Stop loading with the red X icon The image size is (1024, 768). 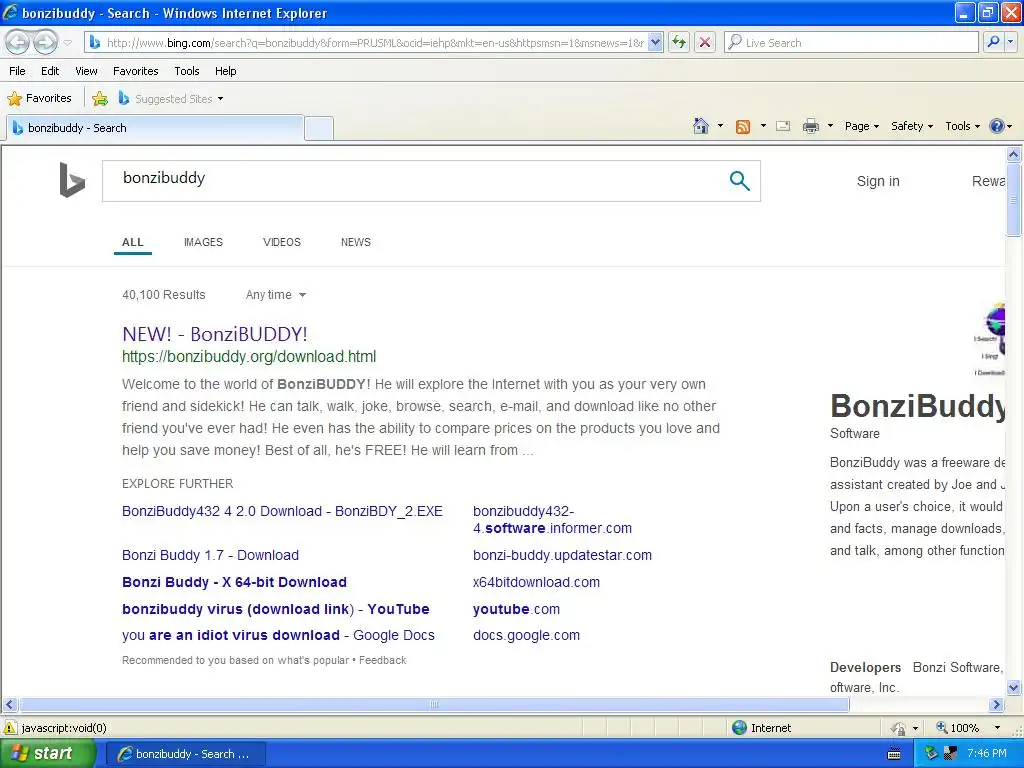point(705,42)
